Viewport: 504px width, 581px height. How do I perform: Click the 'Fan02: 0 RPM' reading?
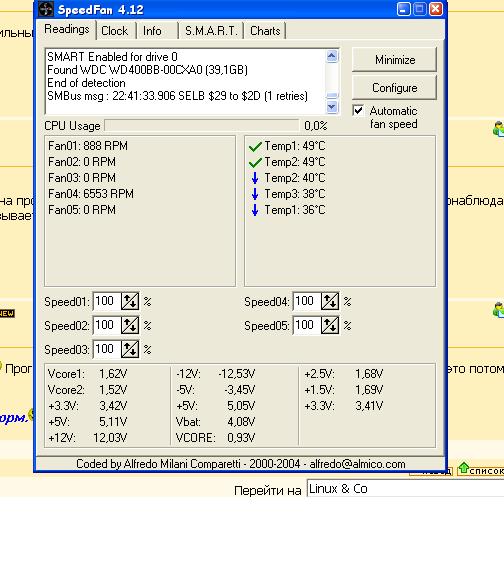(x=82, y=162)
